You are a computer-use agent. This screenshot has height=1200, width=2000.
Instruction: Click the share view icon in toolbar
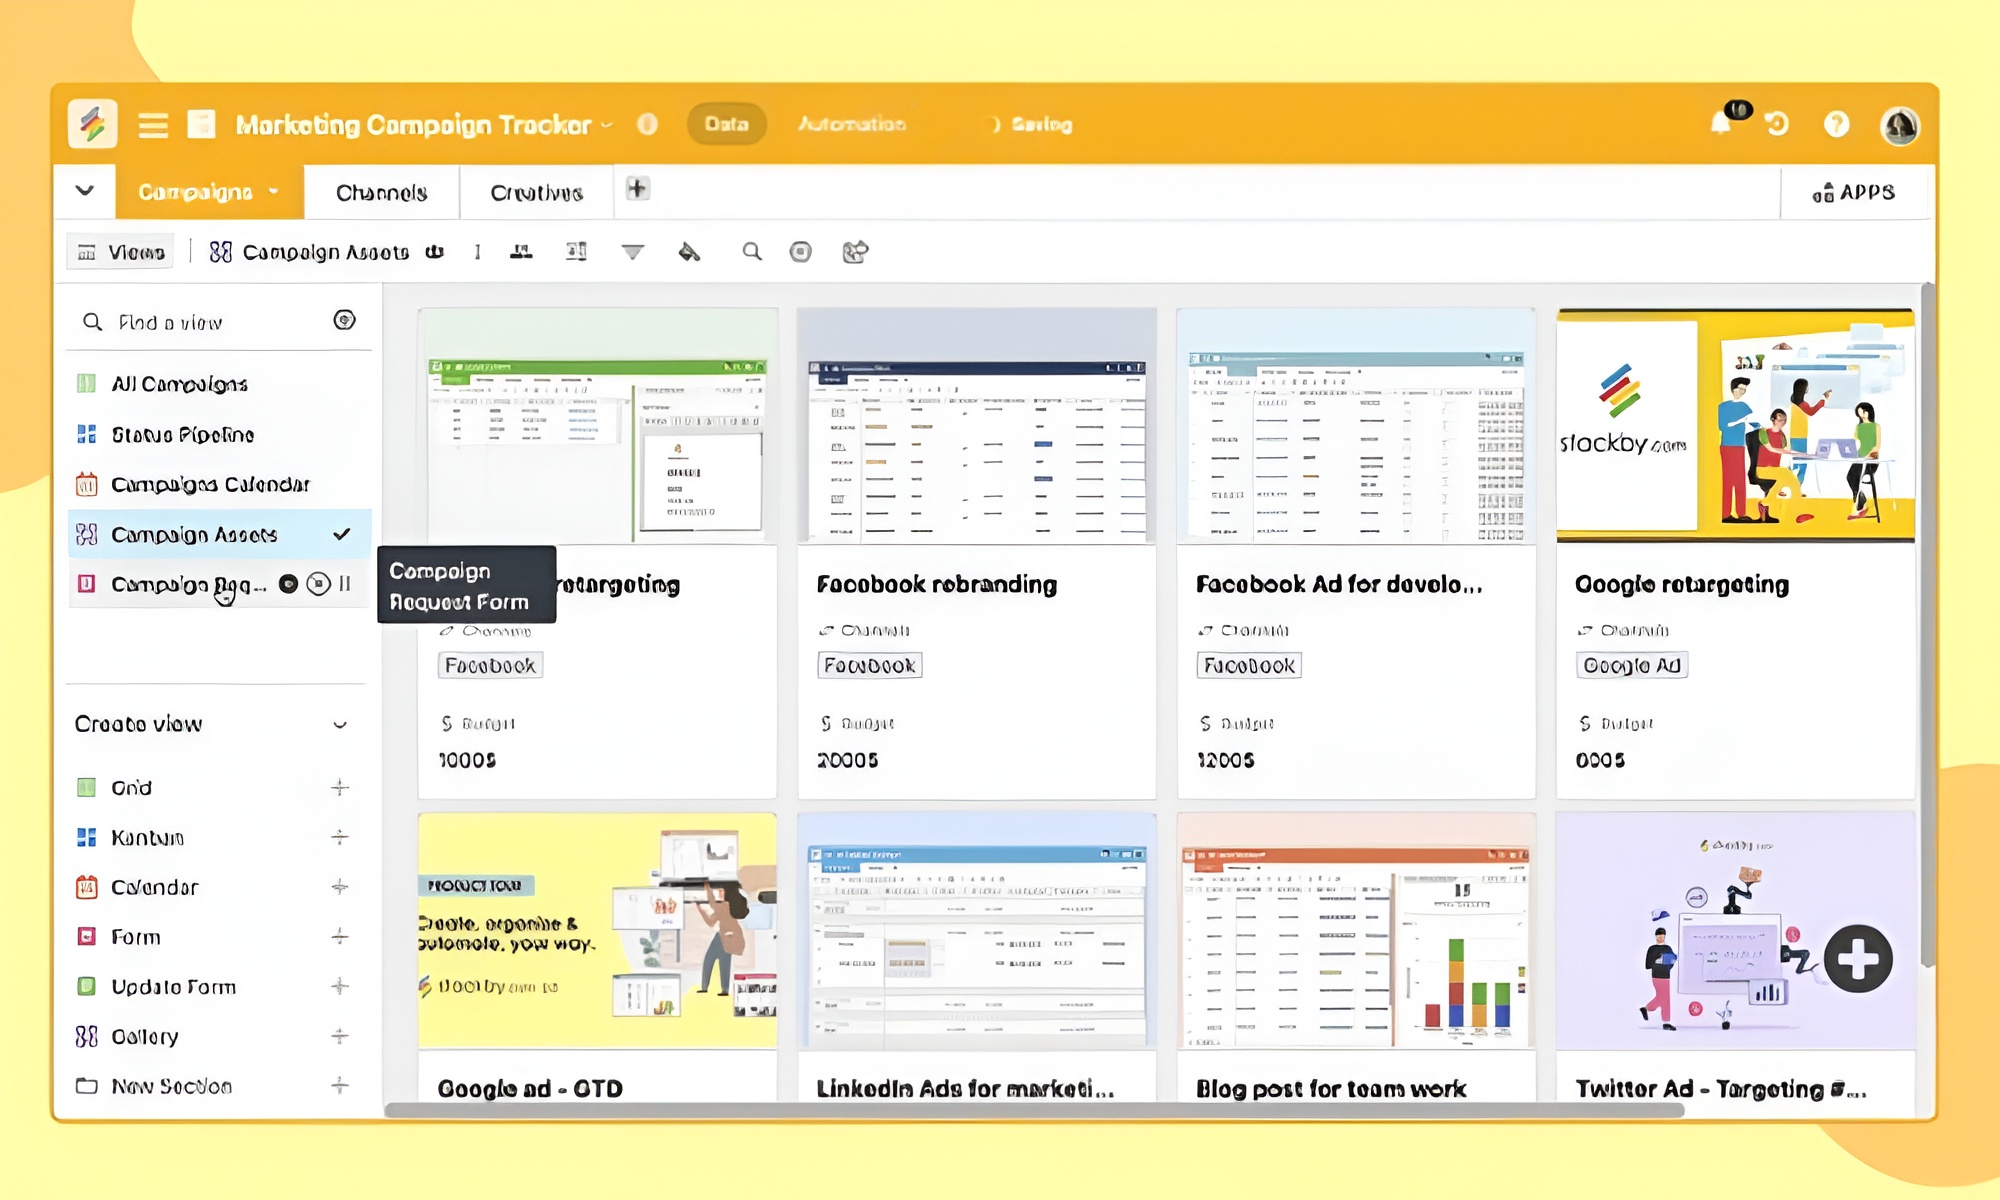click(x=855, y=252)
